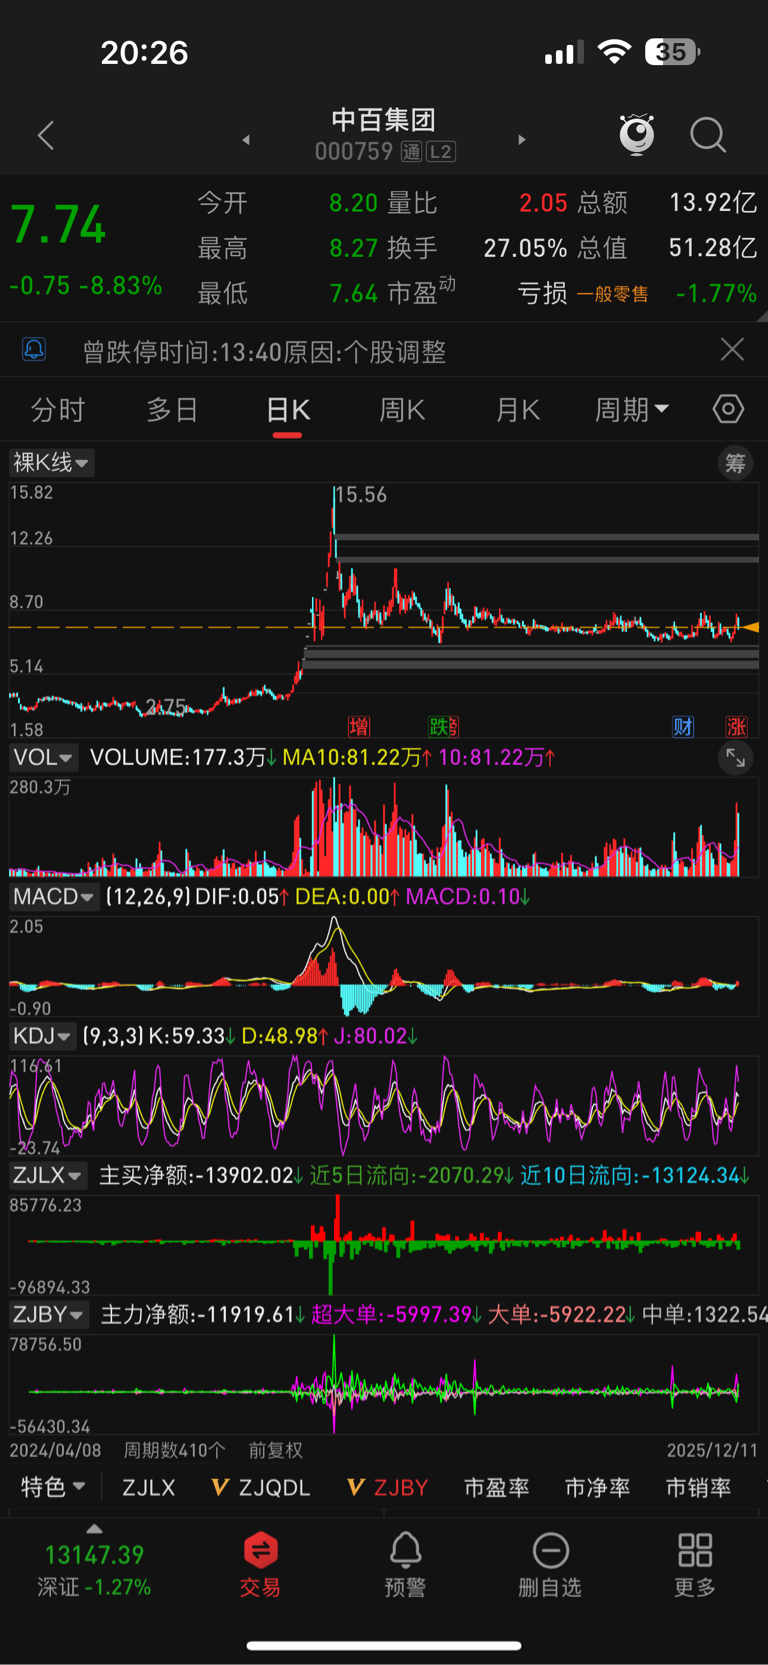Screen dimensions: 768x1665
Task: Tap the 通 badge beside stock code
Action: click(x=411, y=152)
